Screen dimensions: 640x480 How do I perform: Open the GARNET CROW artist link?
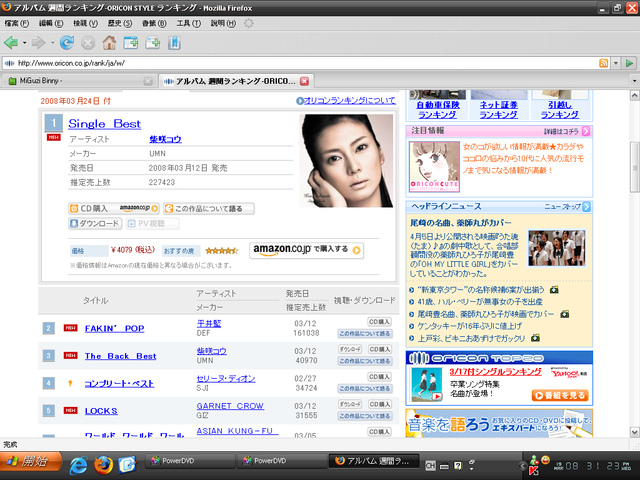[230, 406]
